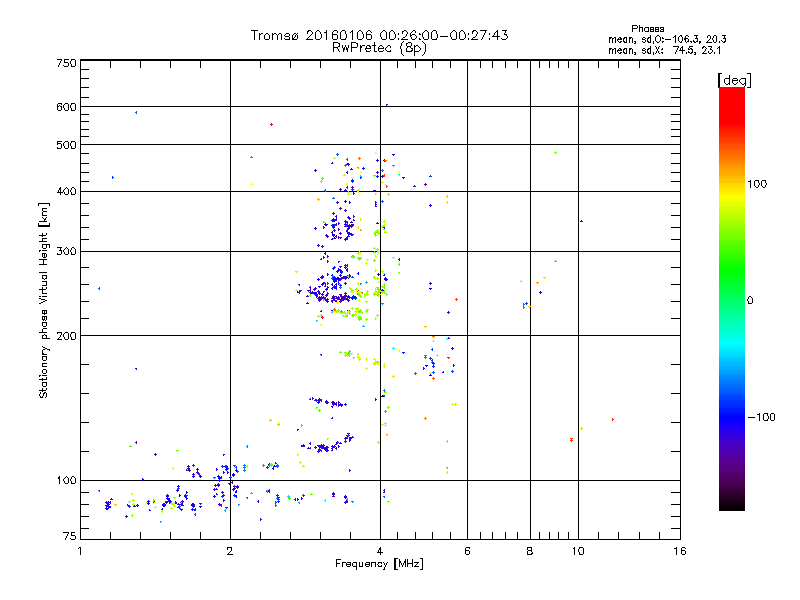This screenshot has height=600, width=800.
Task: Click the colorbar tick label '100'
Action: point(757,184)
